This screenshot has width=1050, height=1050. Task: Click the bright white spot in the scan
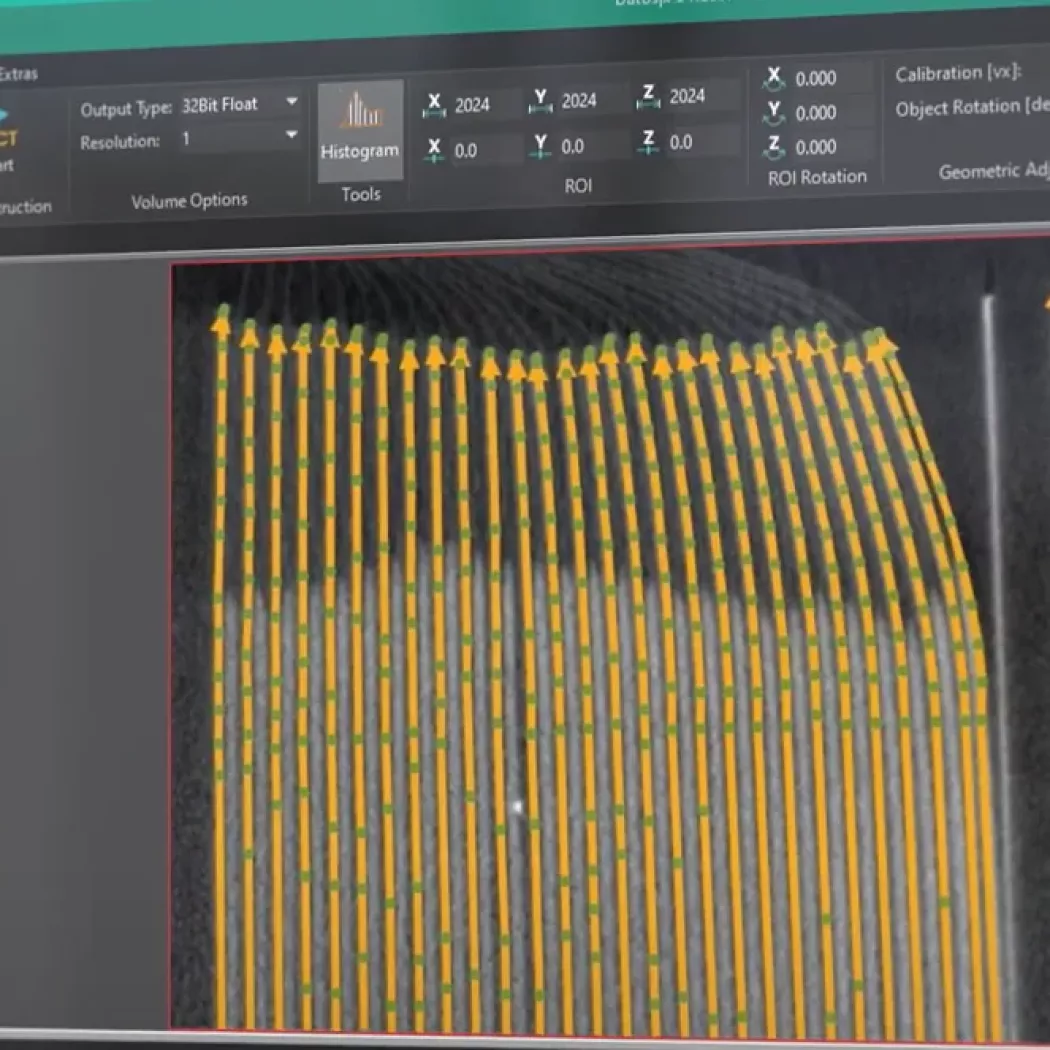coord(517,805)
